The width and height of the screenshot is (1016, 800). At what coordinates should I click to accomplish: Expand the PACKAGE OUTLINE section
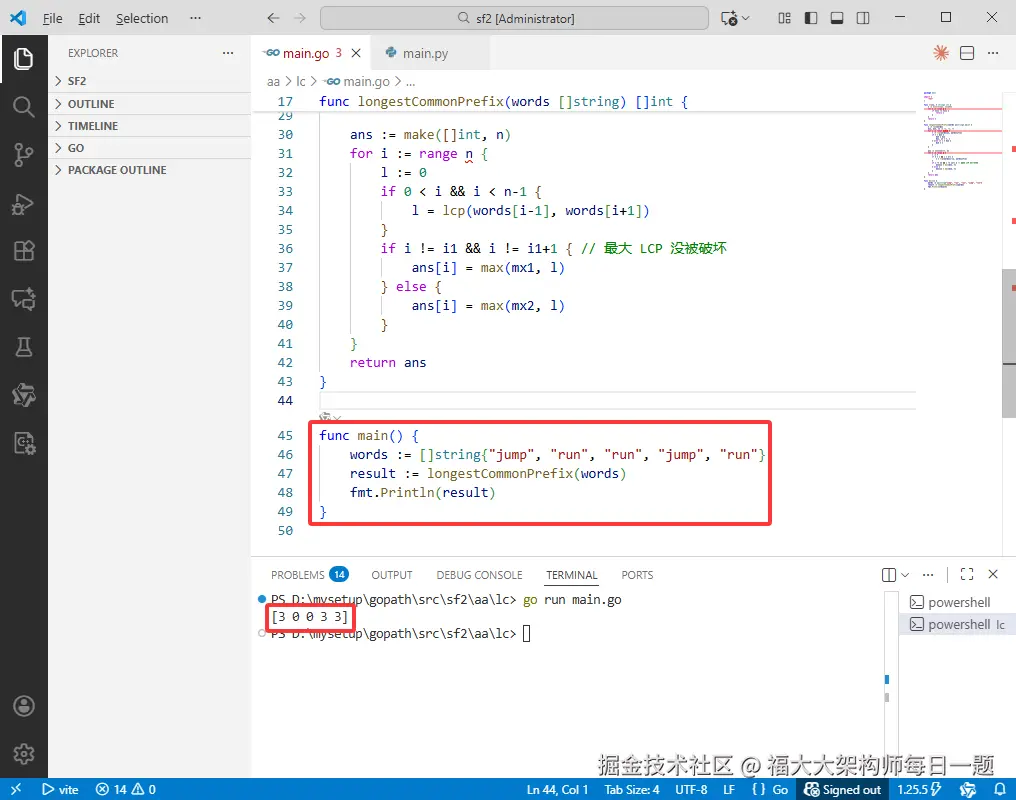tap(149, 170)
